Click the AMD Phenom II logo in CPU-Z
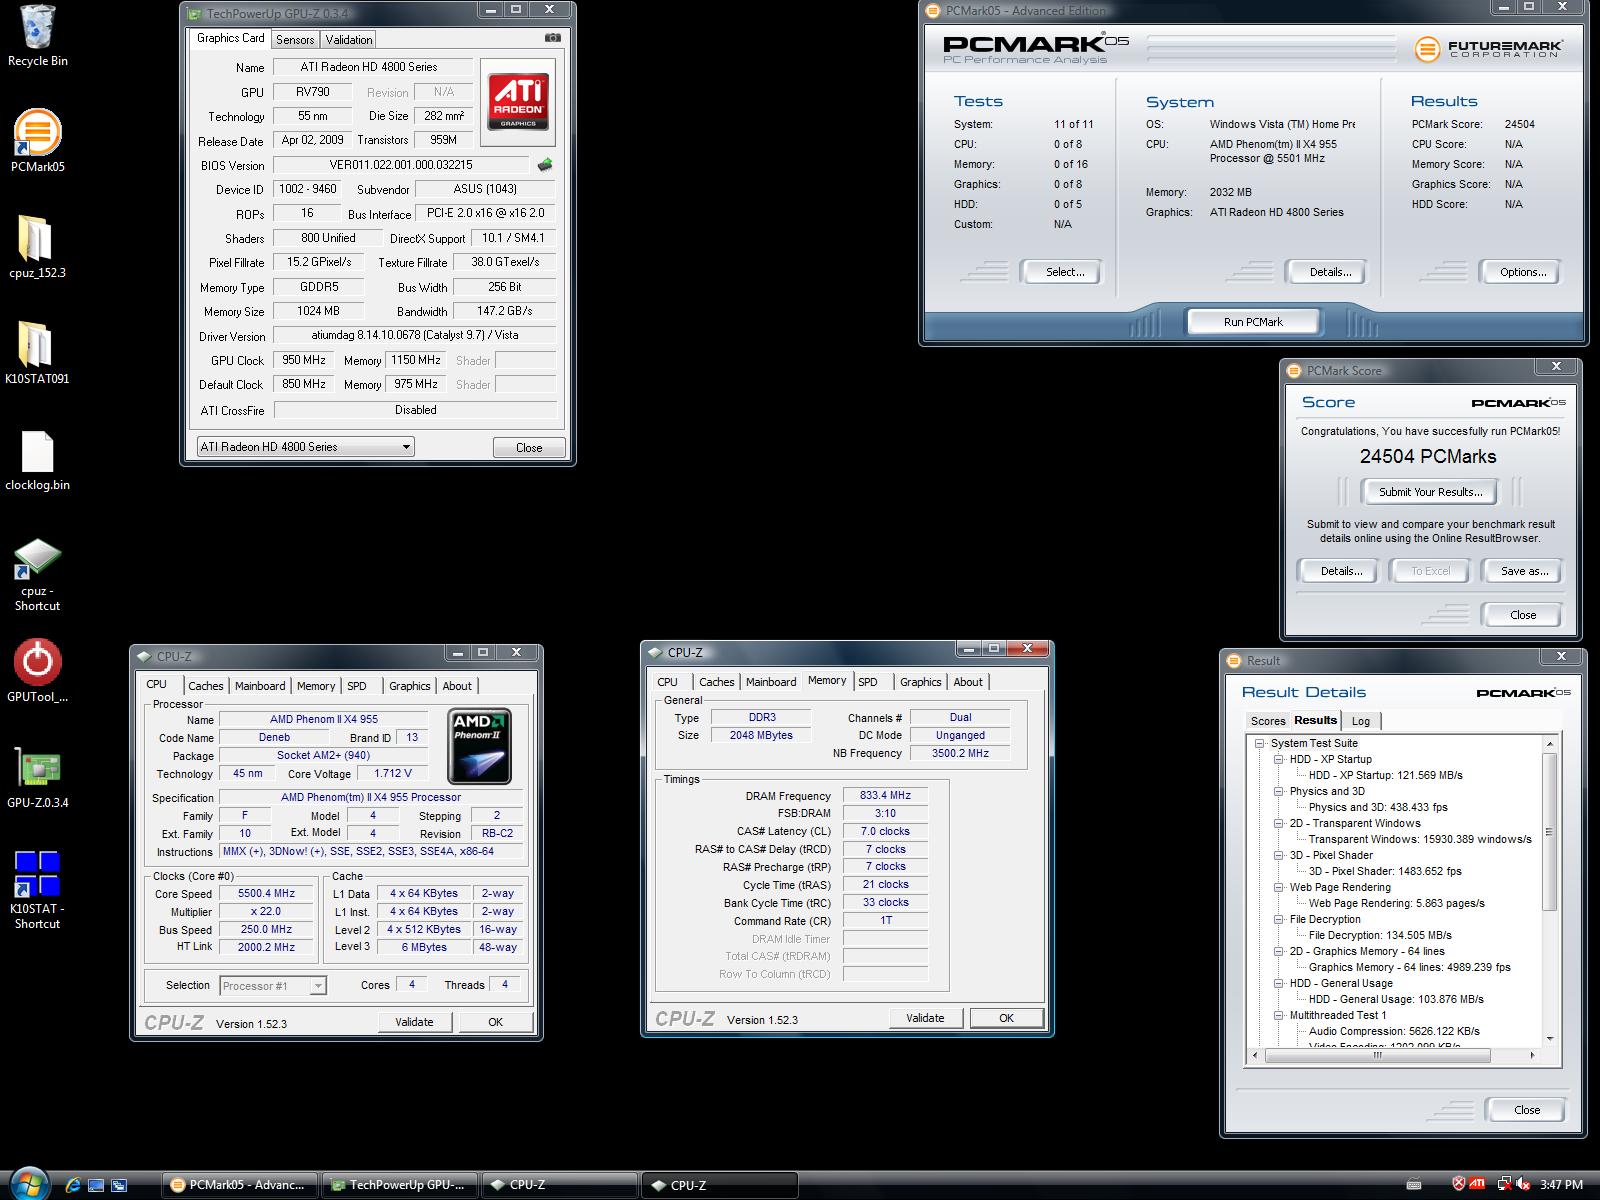Viewport: 1600px width, 1200px height. point(479,745)
